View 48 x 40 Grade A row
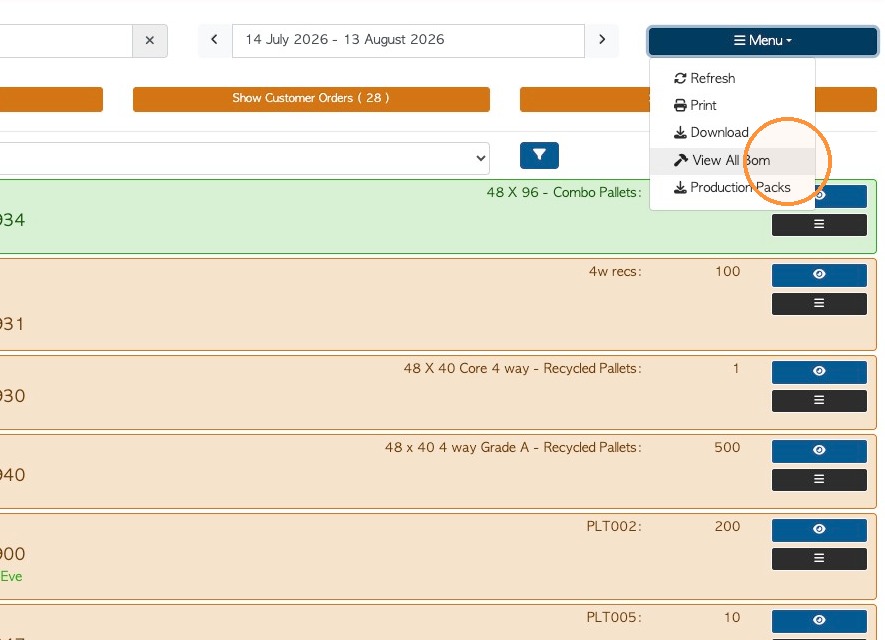The height and width of the screenshot is (640, 885). pos(819,450)
